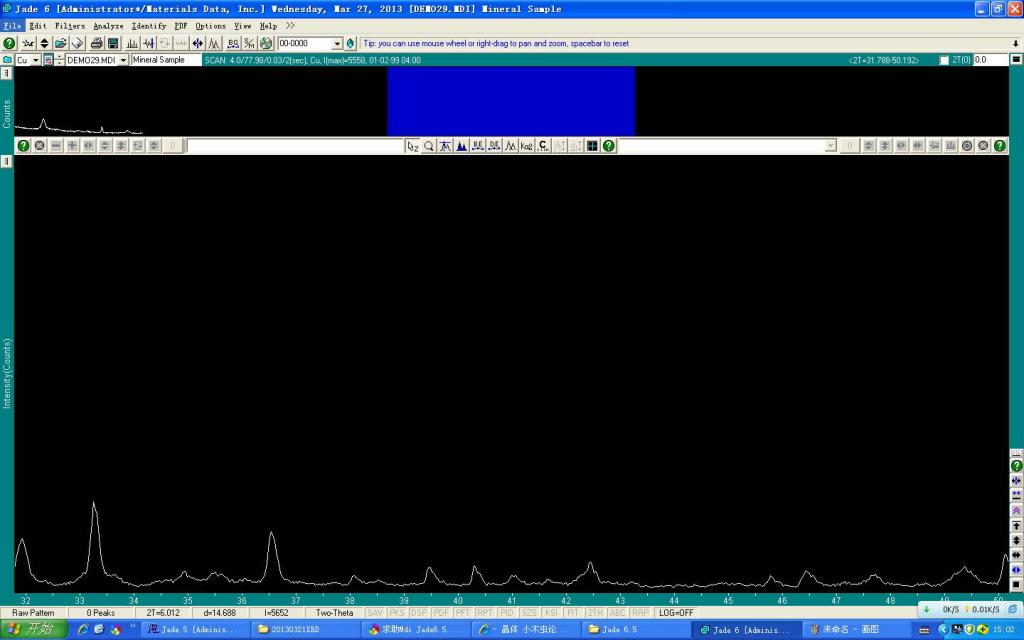Toggle the PKS status bar button
This screenshot has height=640, width=1024.
(397, 613)
